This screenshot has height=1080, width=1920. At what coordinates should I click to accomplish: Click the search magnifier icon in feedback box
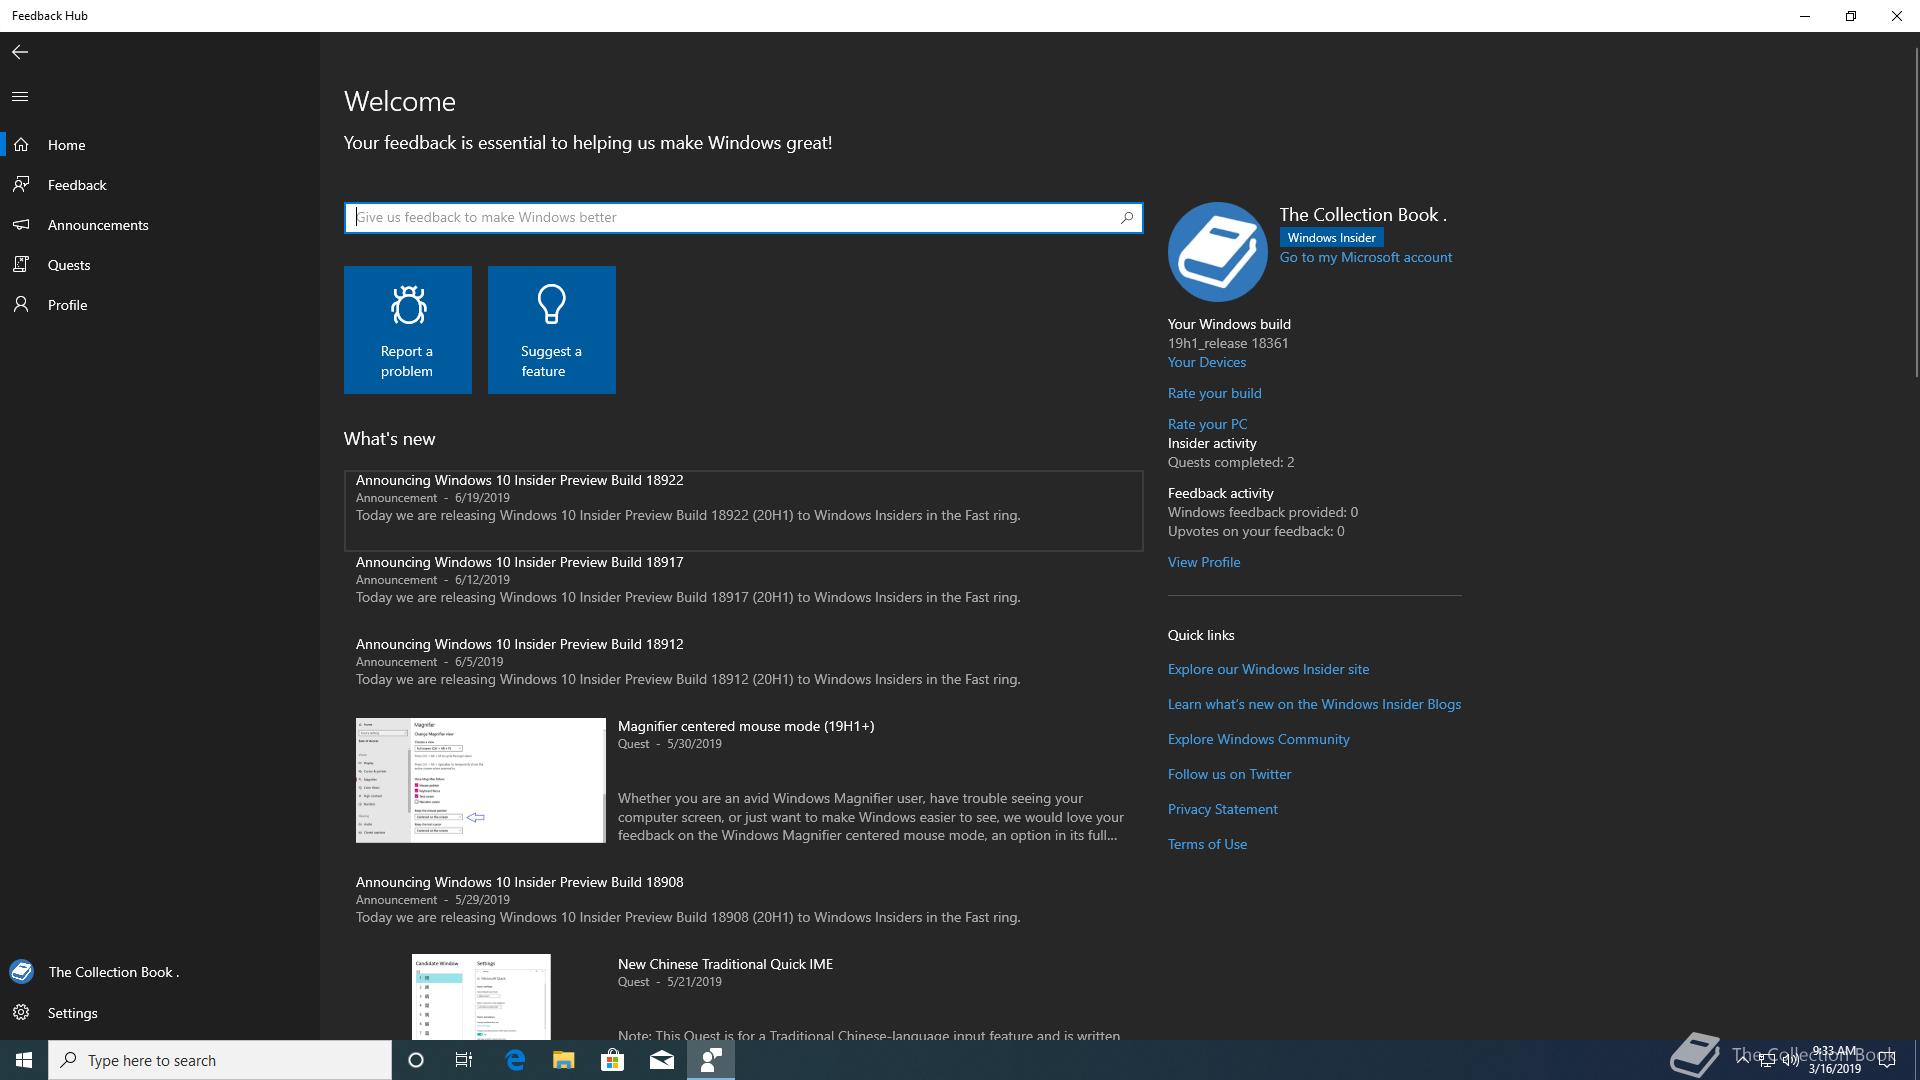[1127, 217]
